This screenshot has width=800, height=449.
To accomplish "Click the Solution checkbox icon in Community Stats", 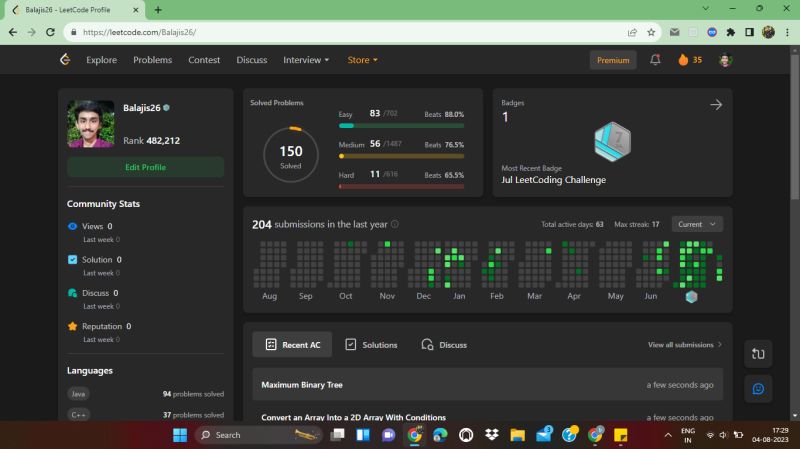I will pos(72,259).
